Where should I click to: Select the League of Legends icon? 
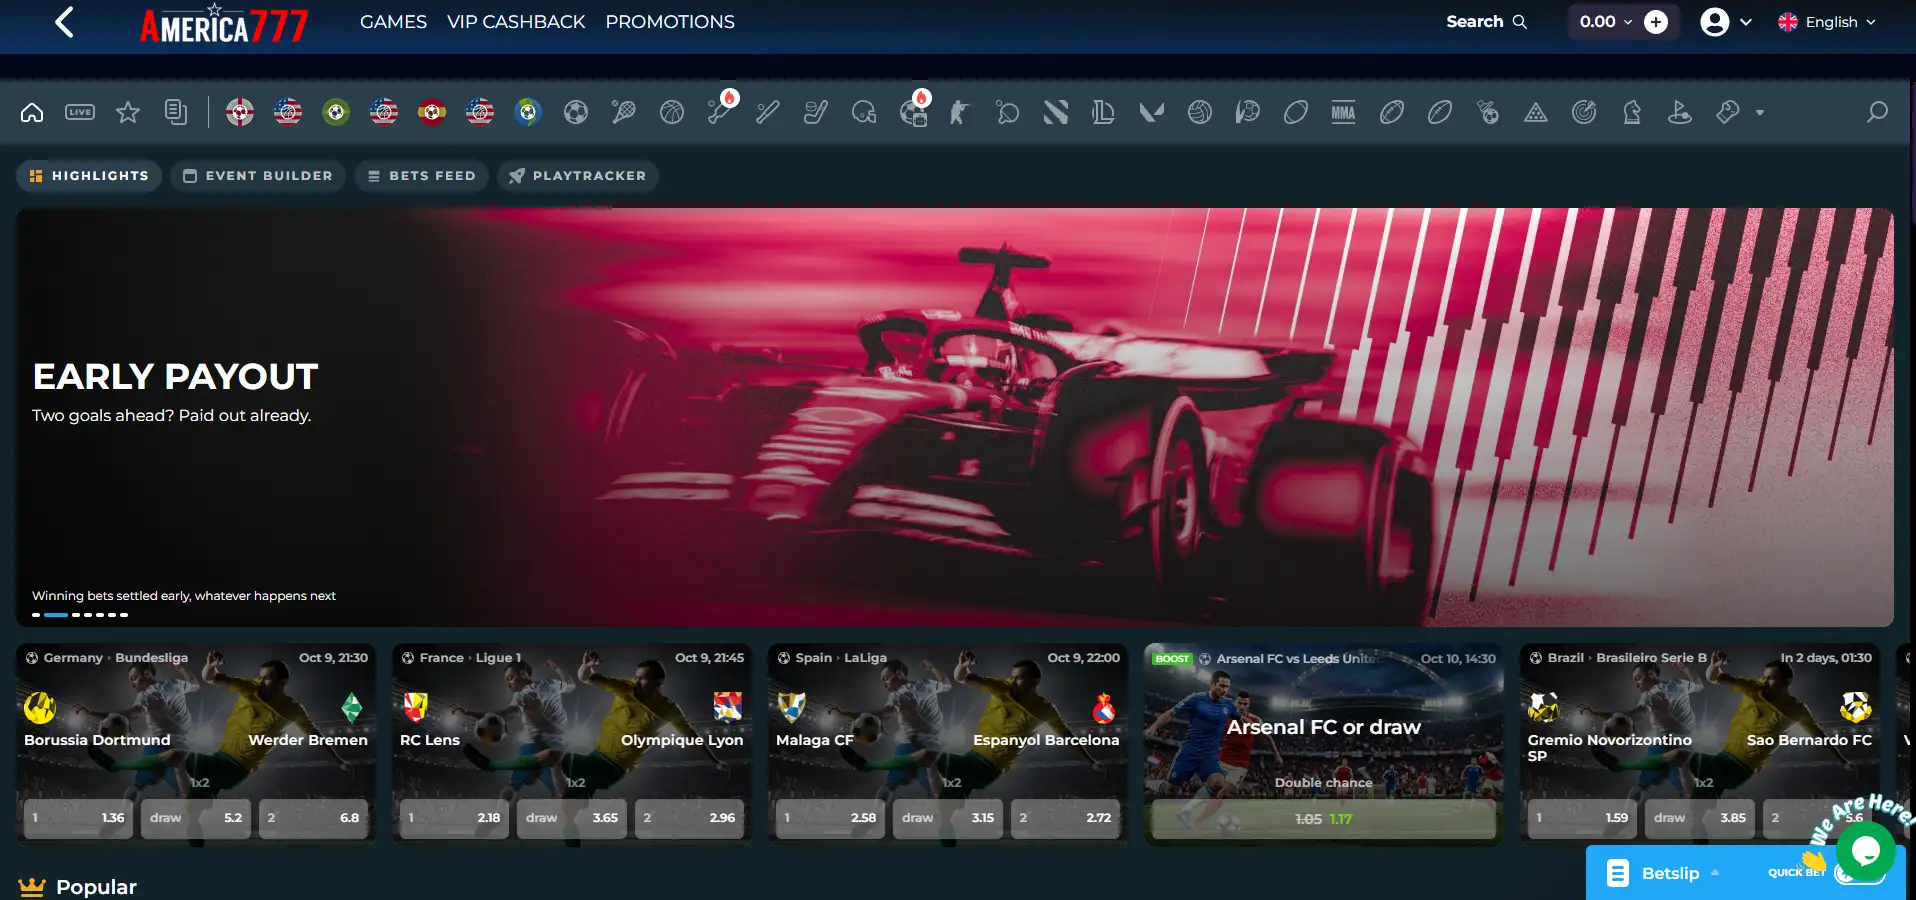[x=1104, y=112]
